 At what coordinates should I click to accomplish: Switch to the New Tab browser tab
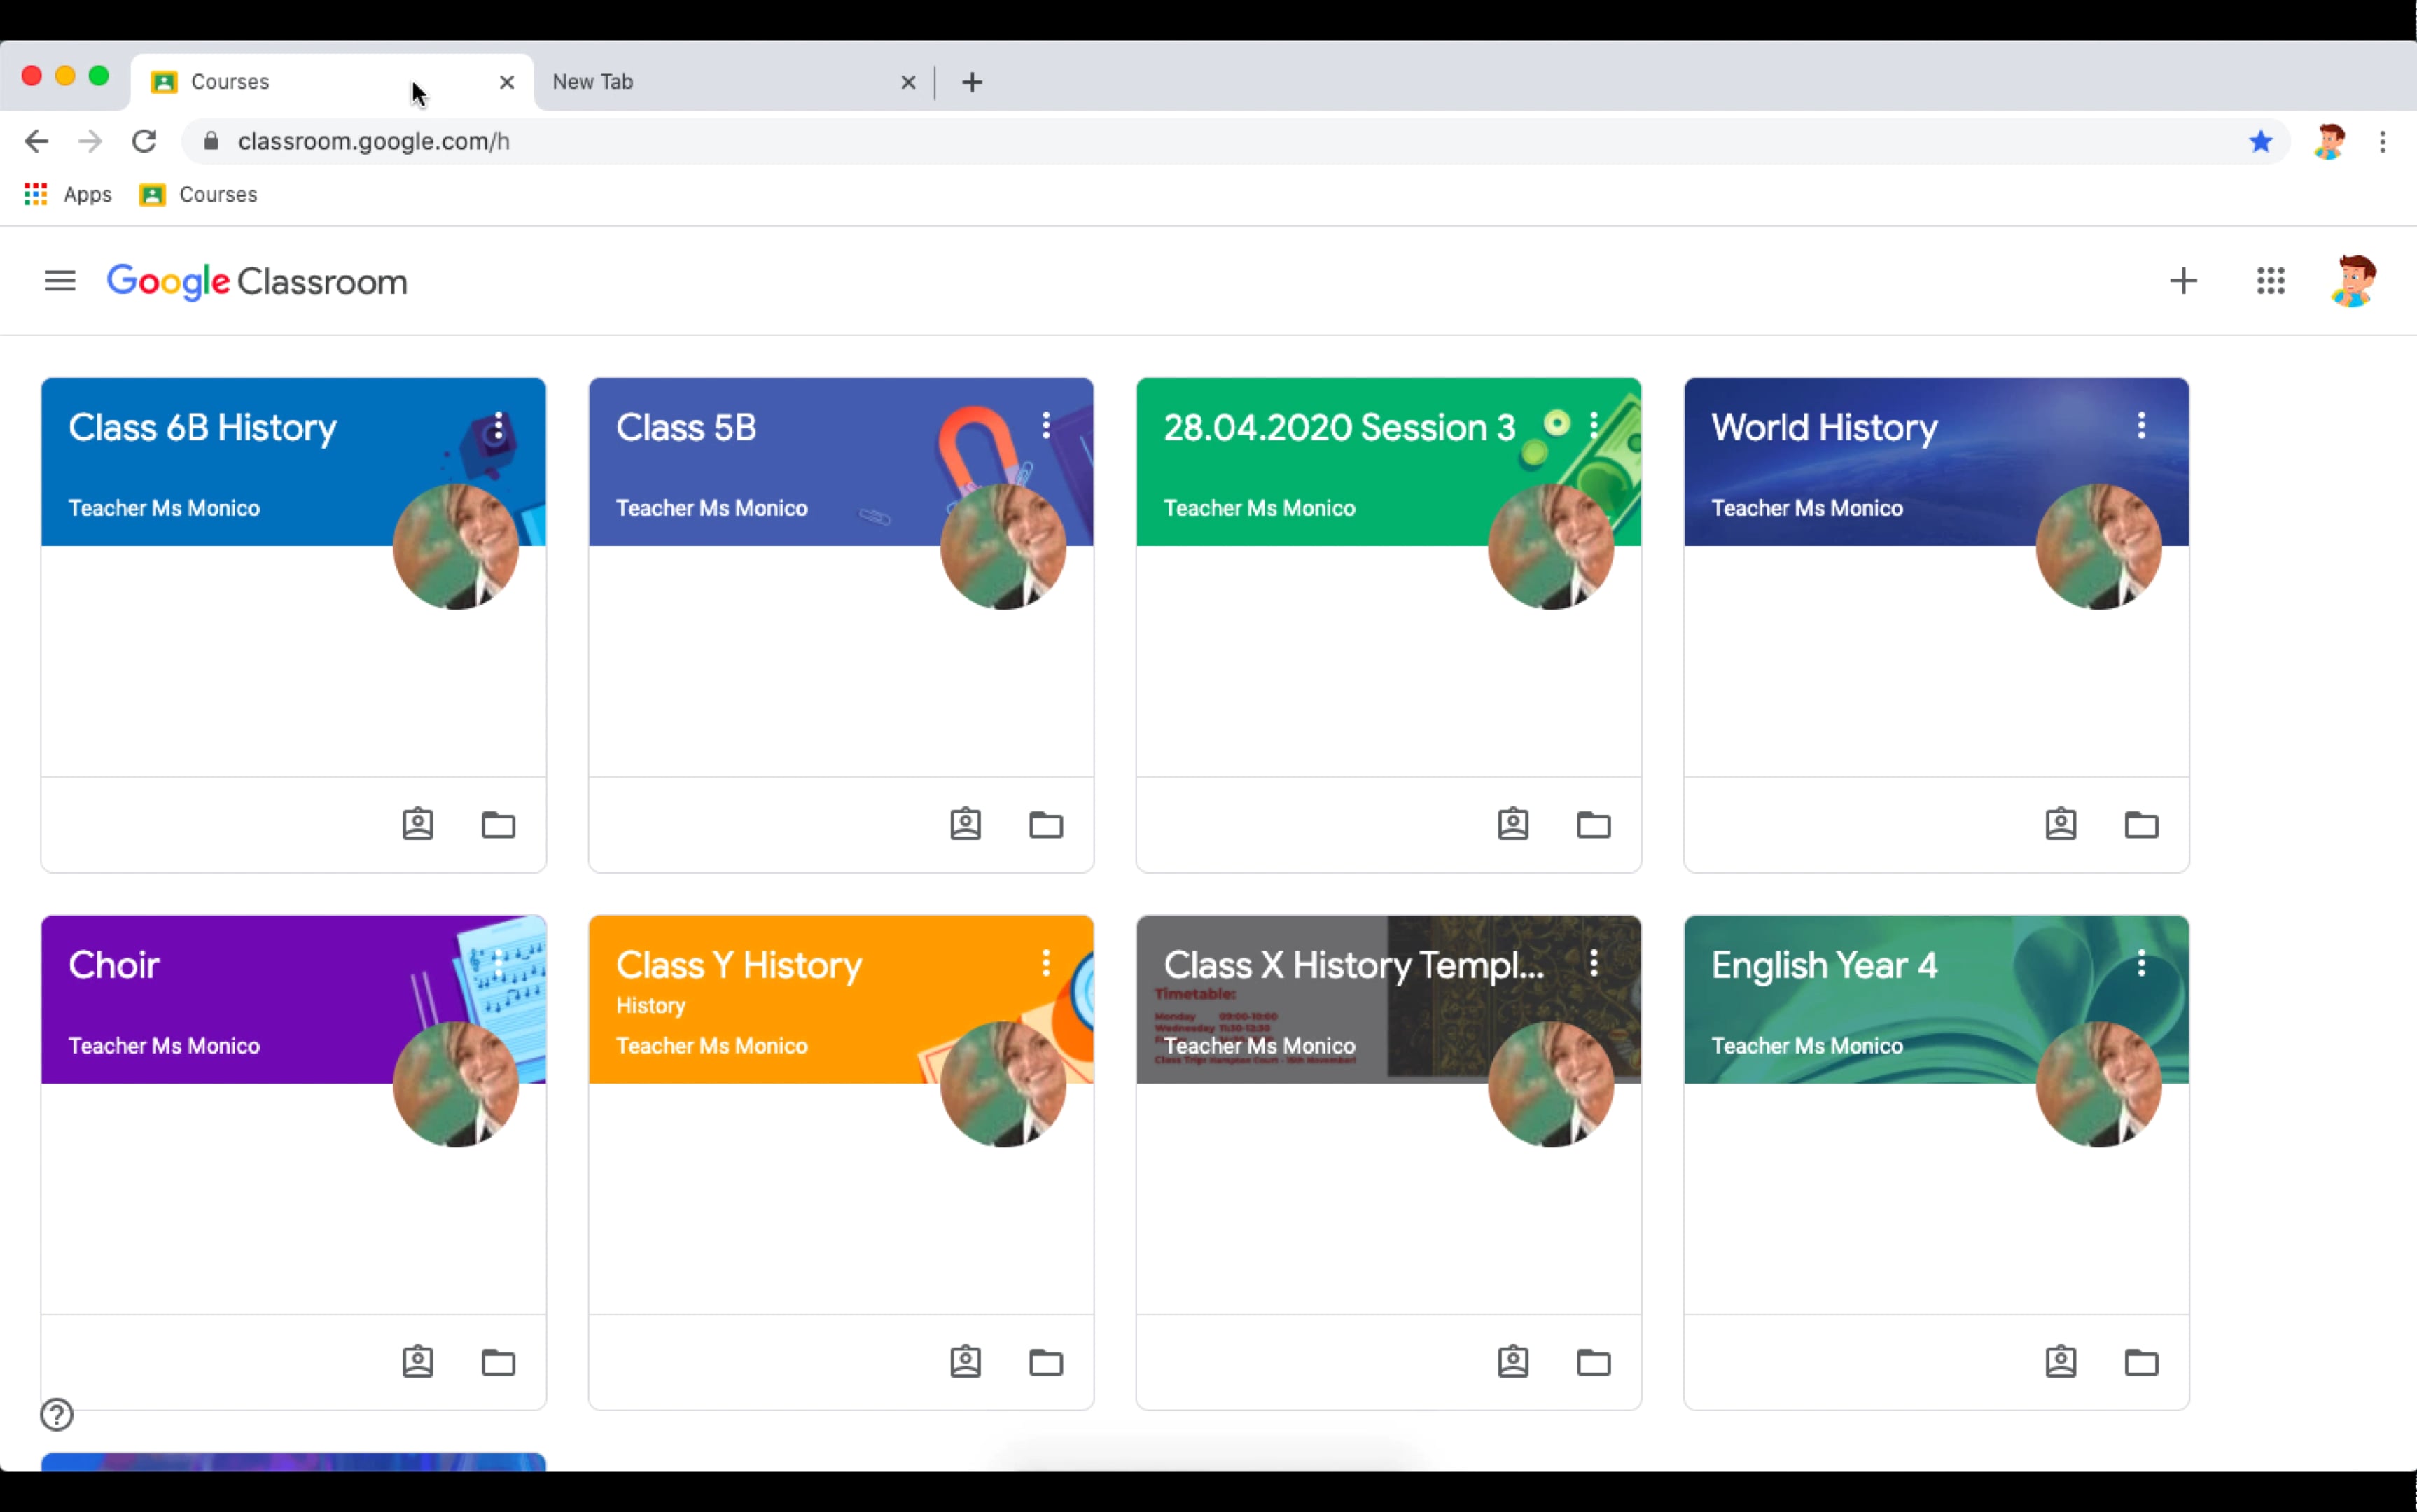700,82
